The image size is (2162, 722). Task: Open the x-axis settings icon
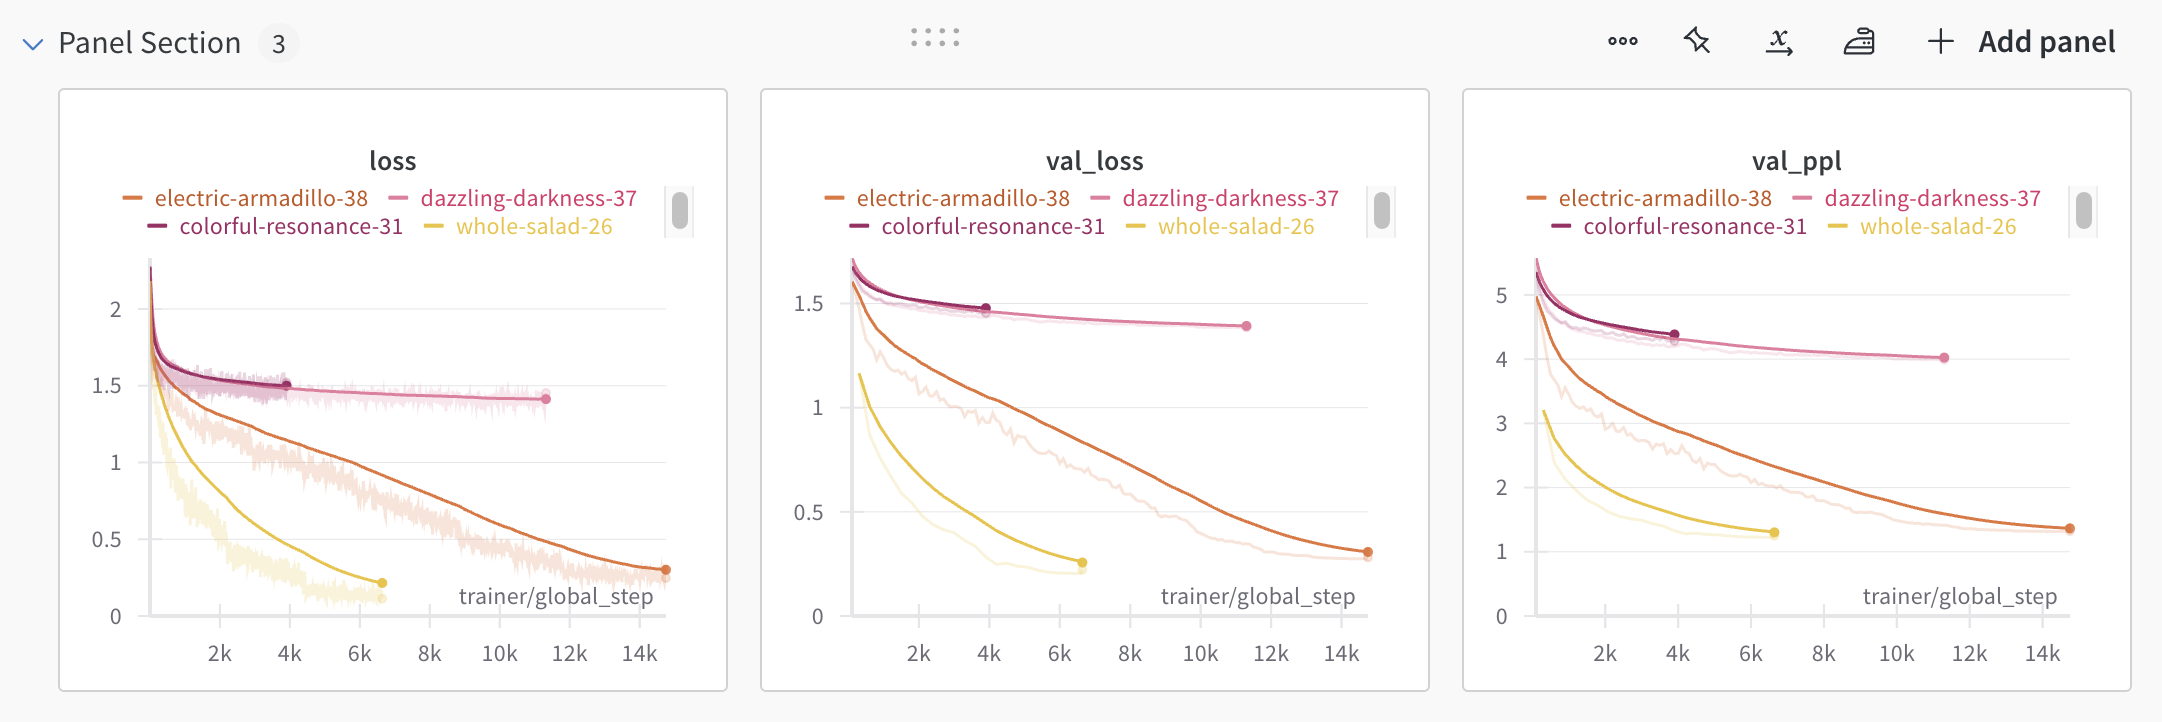1779,42
